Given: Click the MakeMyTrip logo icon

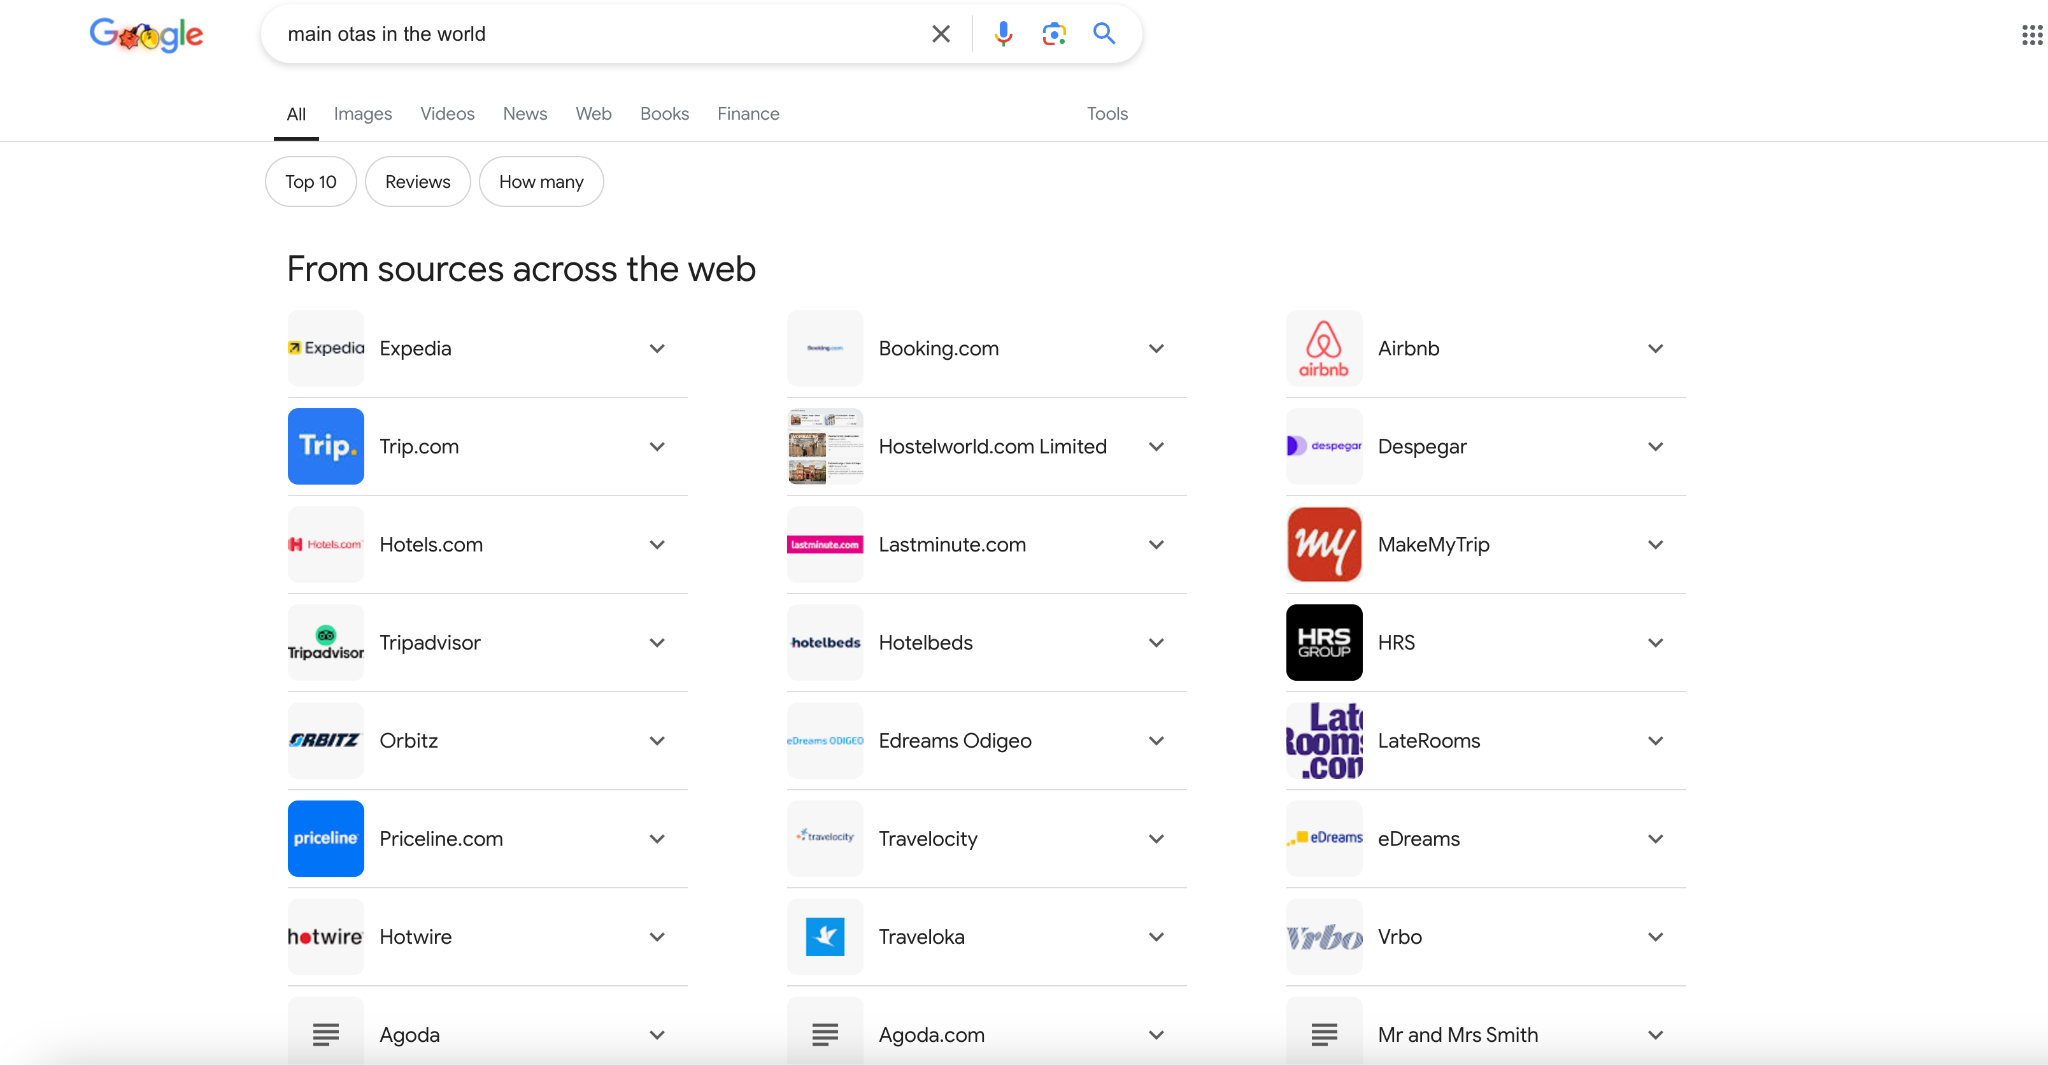Looking at the screenshot, I should (x=1324, y=544).
